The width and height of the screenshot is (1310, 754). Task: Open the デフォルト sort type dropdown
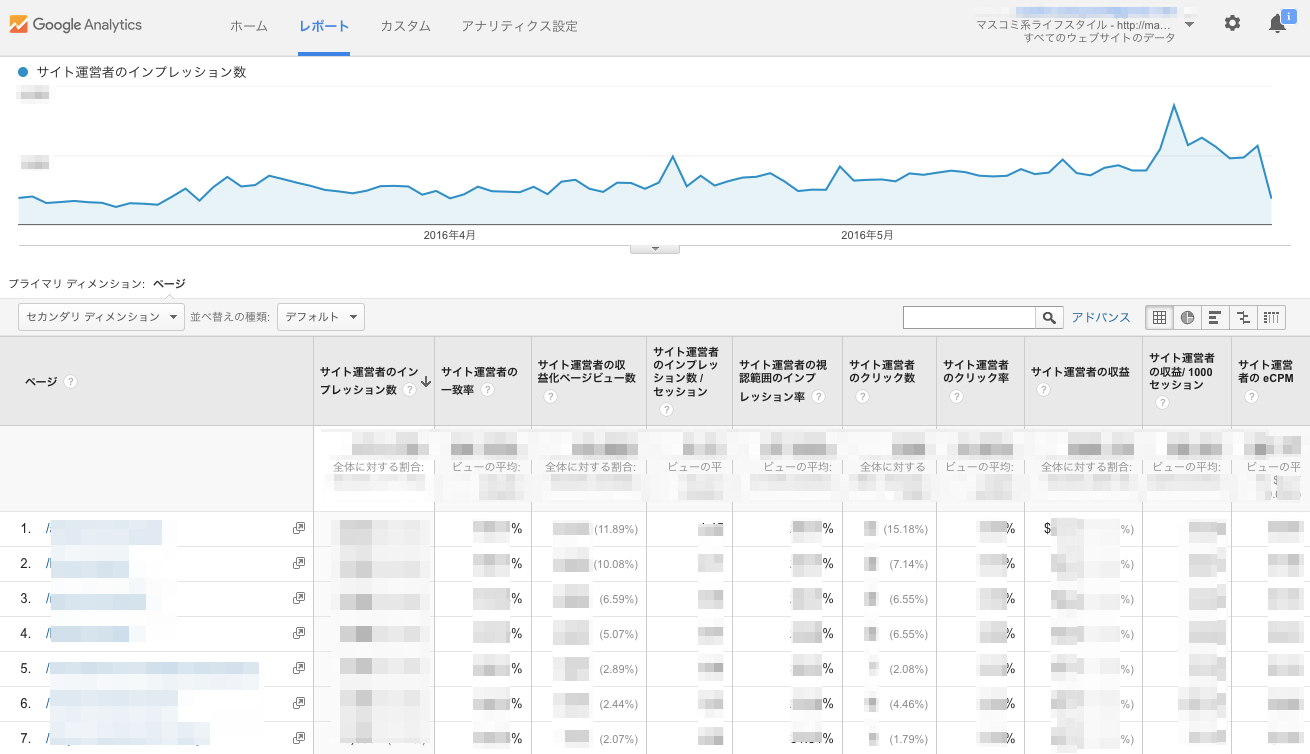pyautogui.click(x=320, y=317)
